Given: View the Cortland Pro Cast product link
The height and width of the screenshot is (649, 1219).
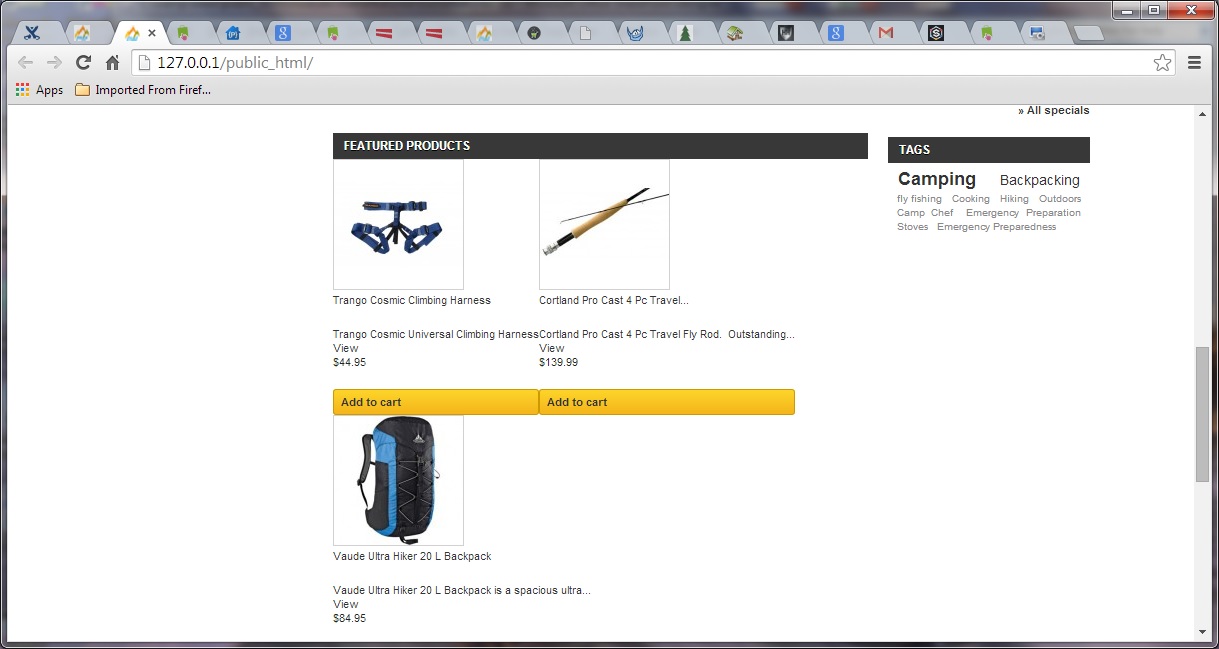Looking at the screenshot, I should click(x=552, y=348).
